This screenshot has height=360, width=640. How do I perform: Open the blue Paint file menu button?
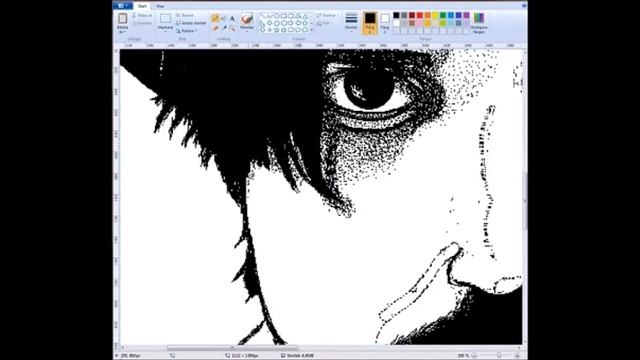(123, 6)
